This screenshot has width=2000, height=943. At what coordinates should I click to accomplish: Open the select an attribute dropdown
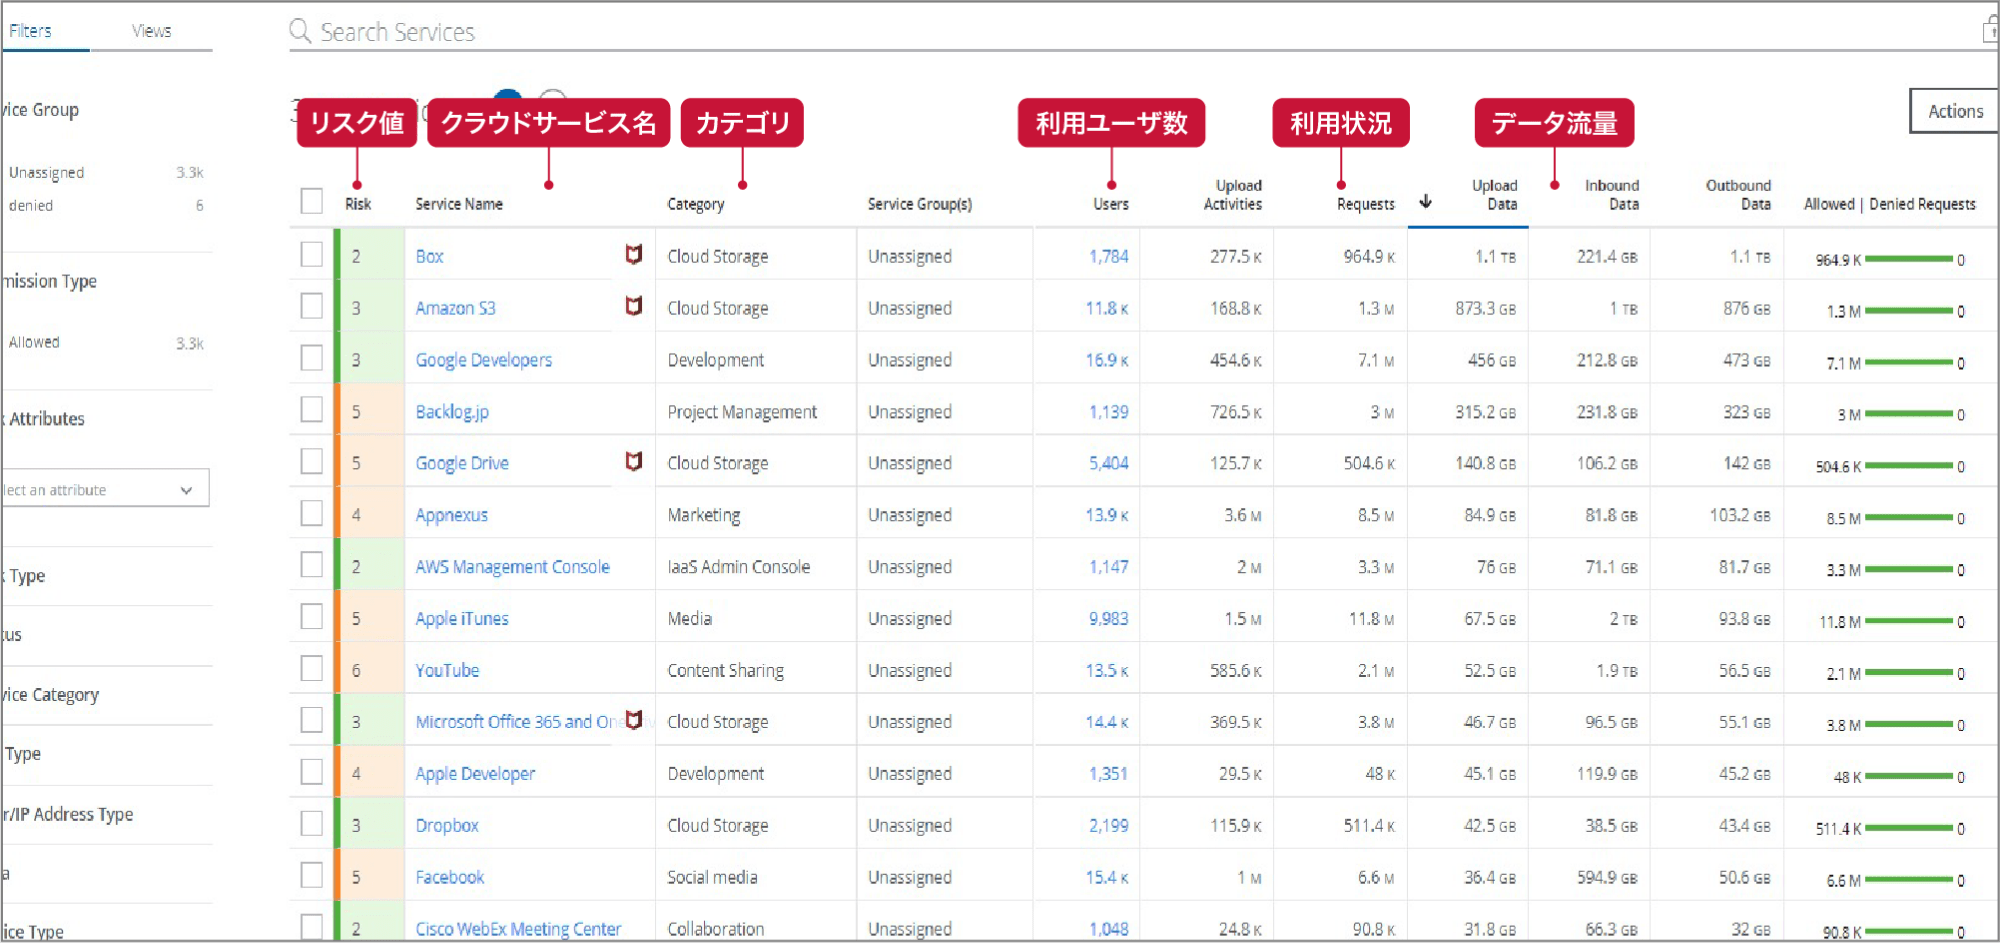tap(105, 489)
